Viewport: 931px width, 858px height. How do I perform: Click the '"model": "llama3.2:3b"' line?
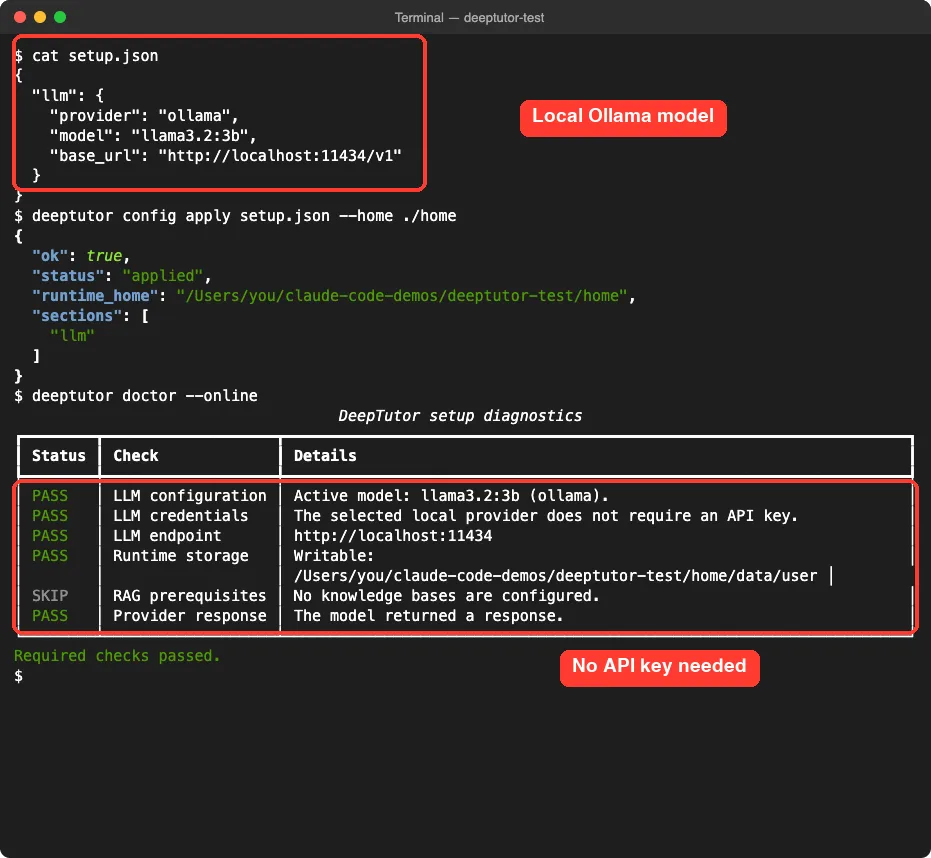coord(153,136)
